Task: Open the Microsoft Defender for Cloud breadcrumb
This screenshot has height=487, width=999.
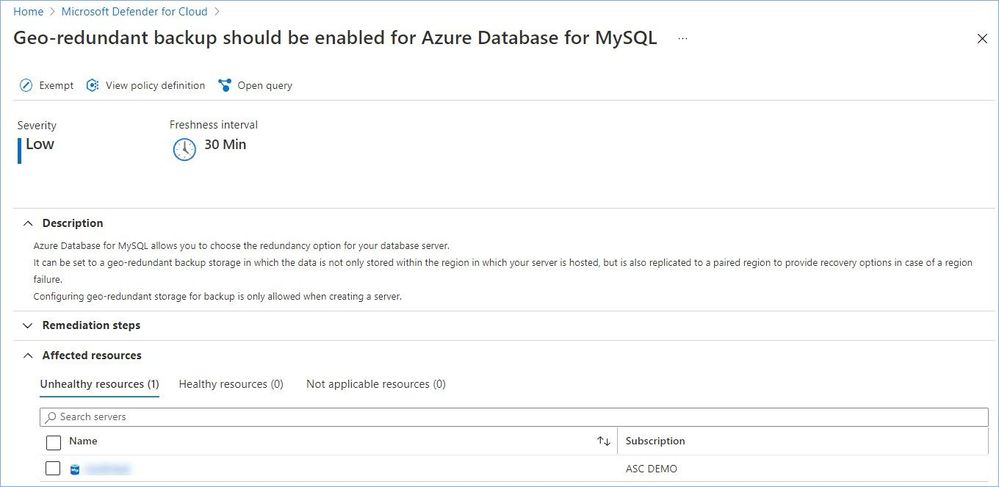Action: pyautogui.click(x=134, y=11)
